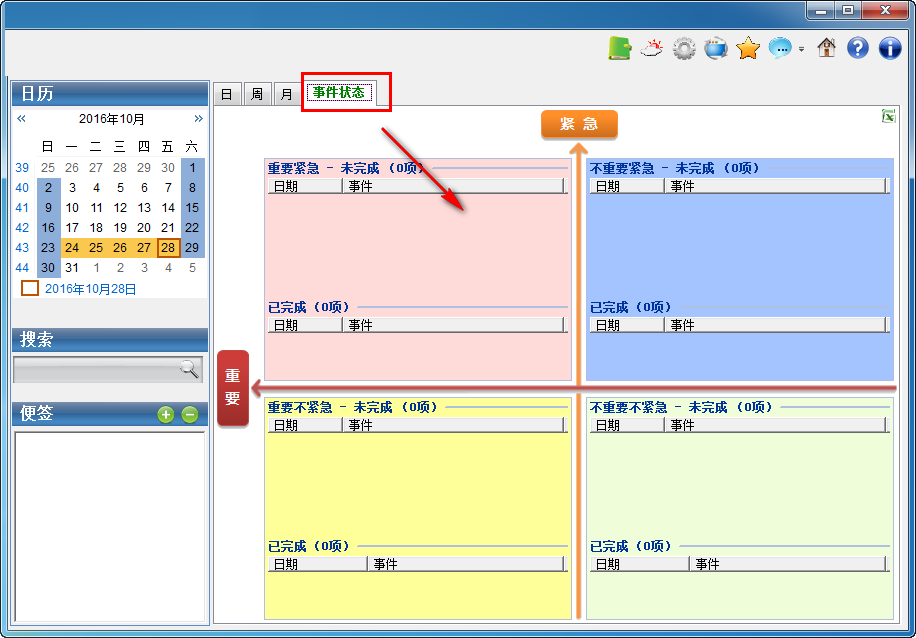Switch to the 月 tab
Screen dimensions: 916x638
click(287, 95)
